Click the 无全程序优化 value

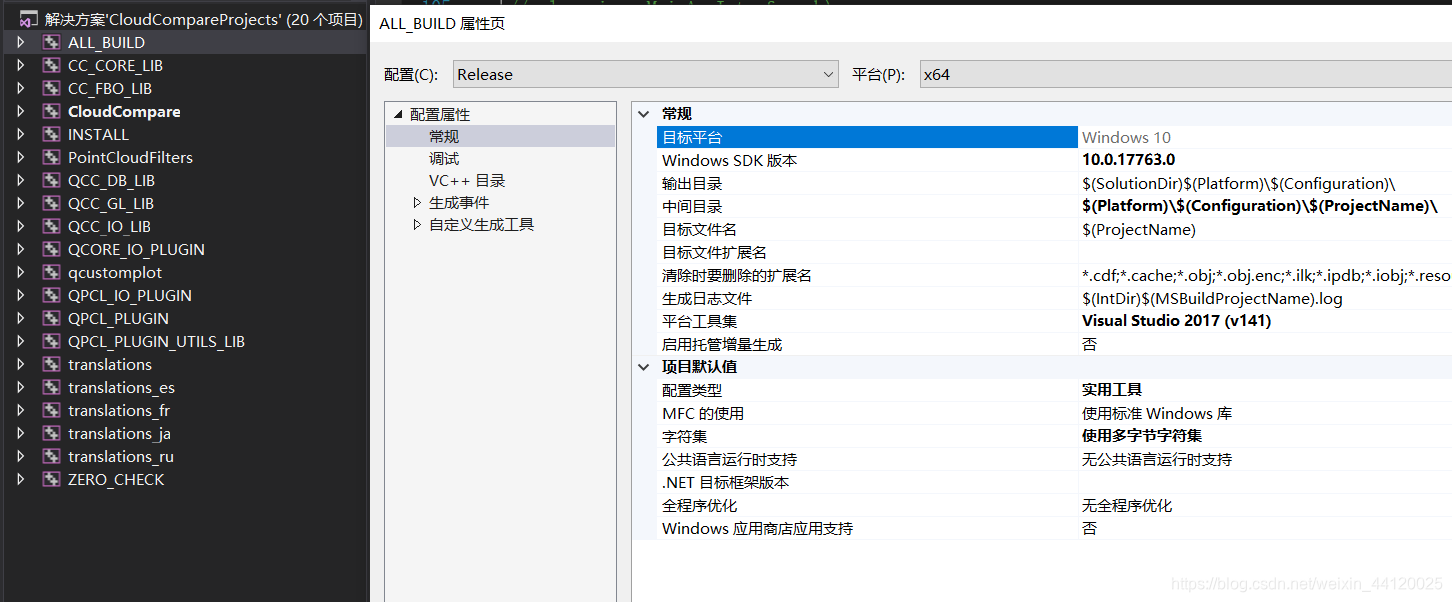click(1127, 505)
